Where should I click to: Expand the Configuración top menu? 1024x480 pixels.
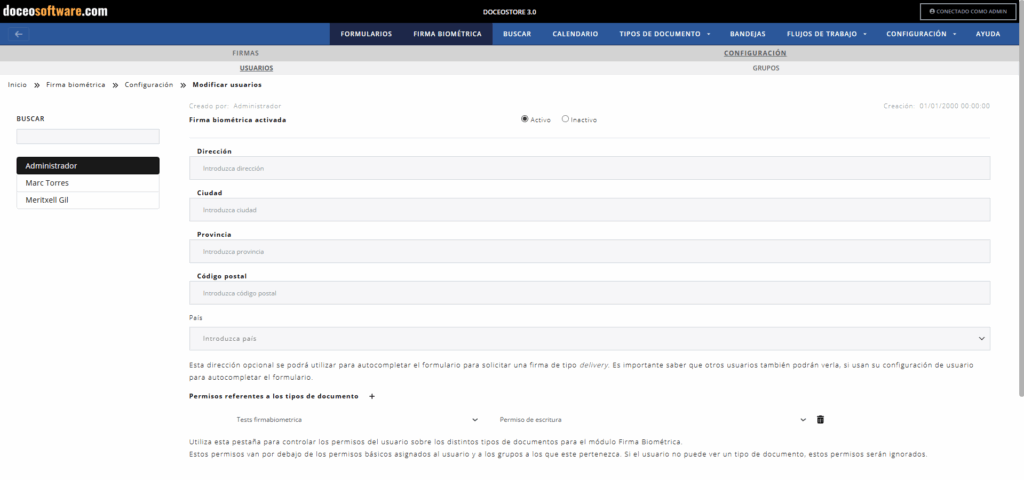click(x=921, y=34)
